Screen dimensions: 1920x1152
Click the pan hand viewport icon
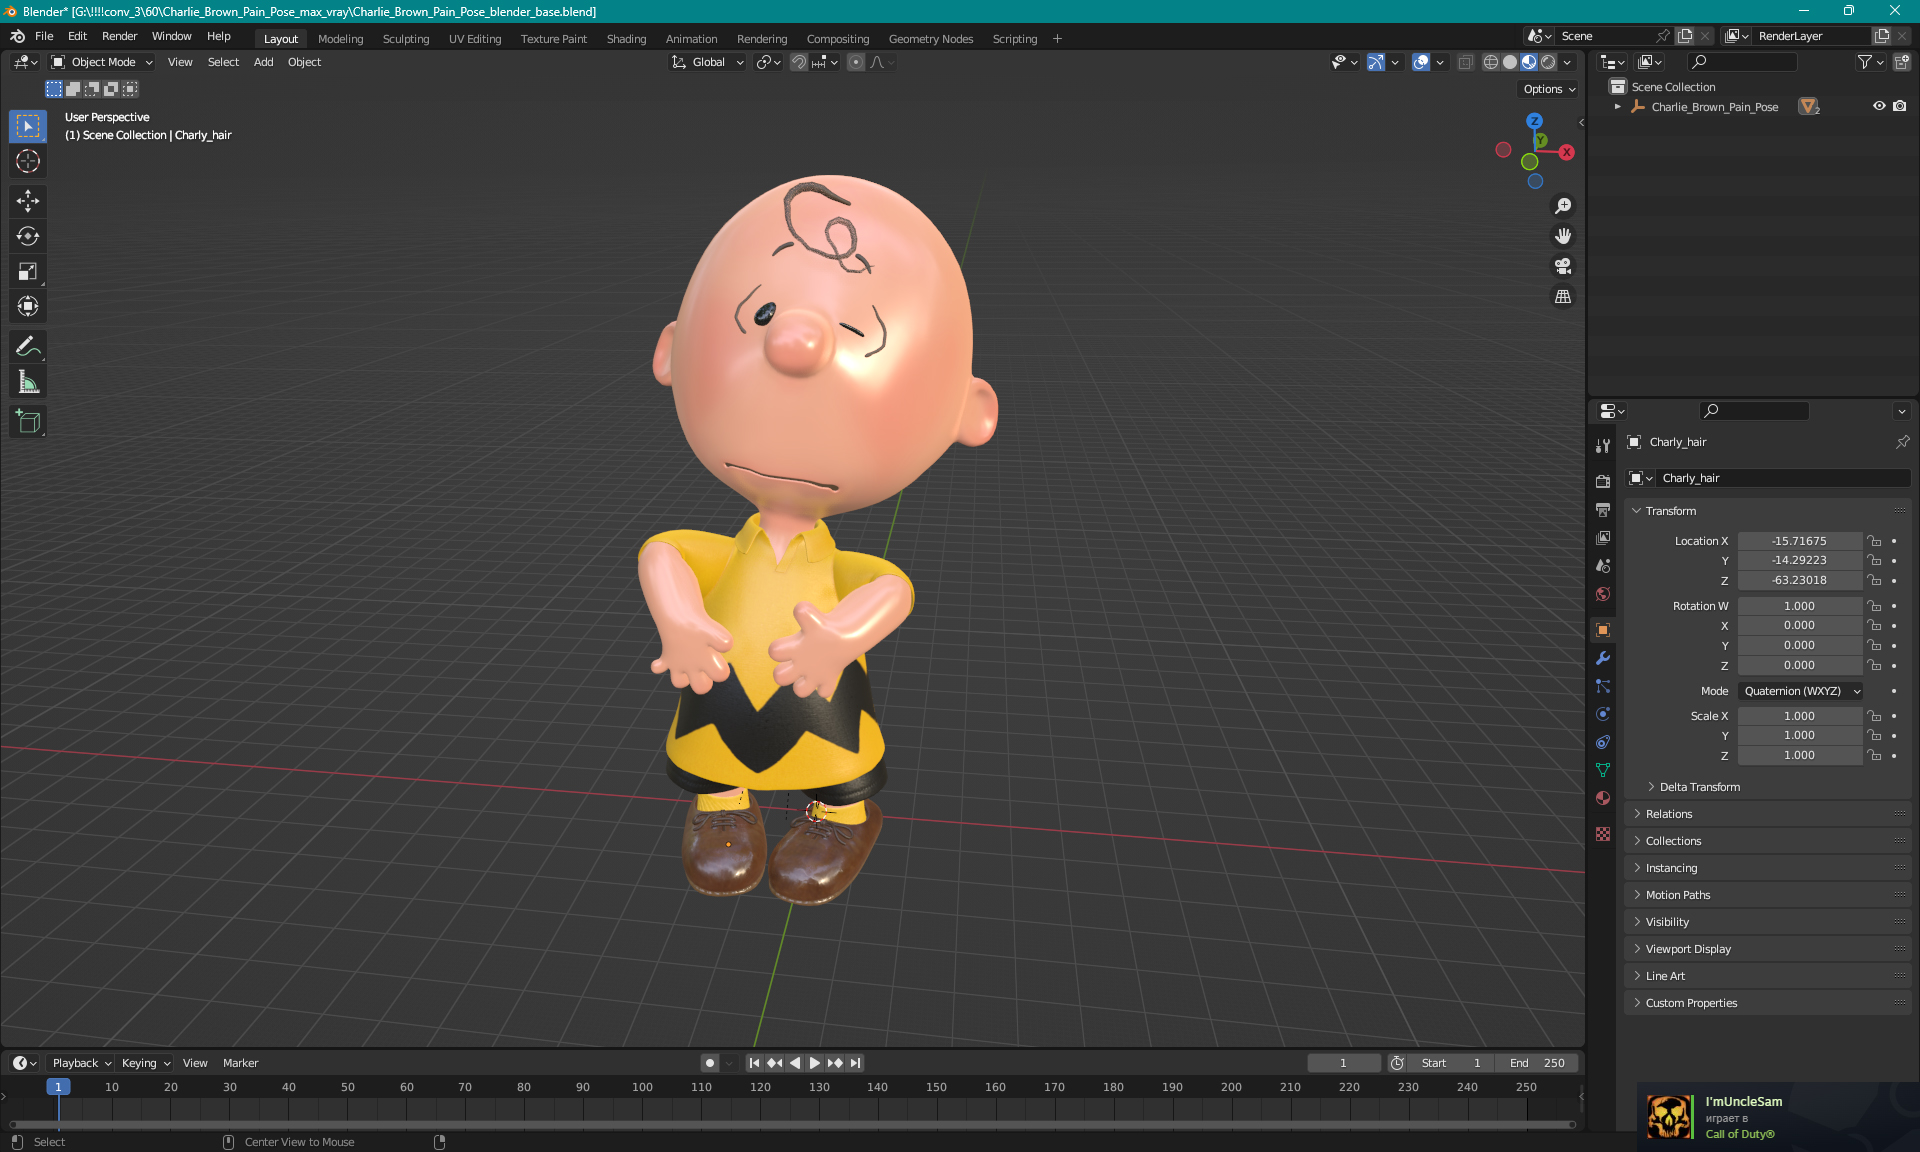coord(1563,236)
